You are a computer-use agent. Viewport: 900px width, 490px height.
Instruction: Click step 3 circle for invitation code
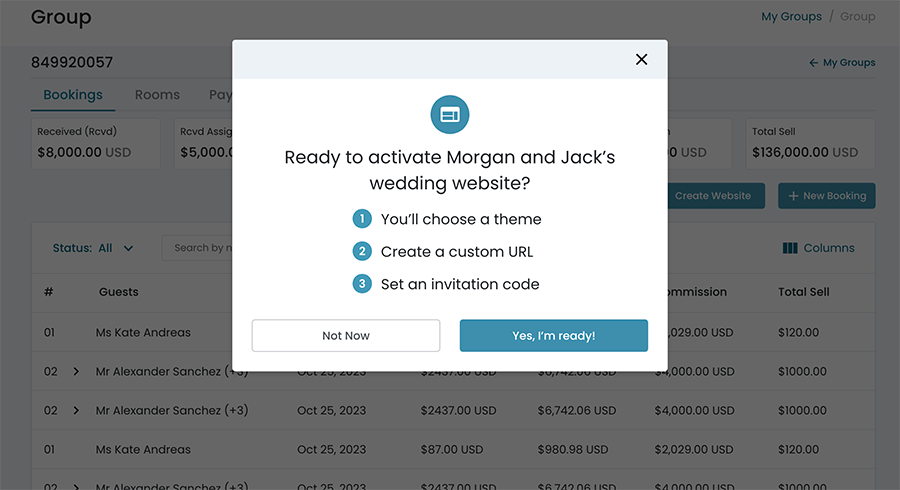362,284
